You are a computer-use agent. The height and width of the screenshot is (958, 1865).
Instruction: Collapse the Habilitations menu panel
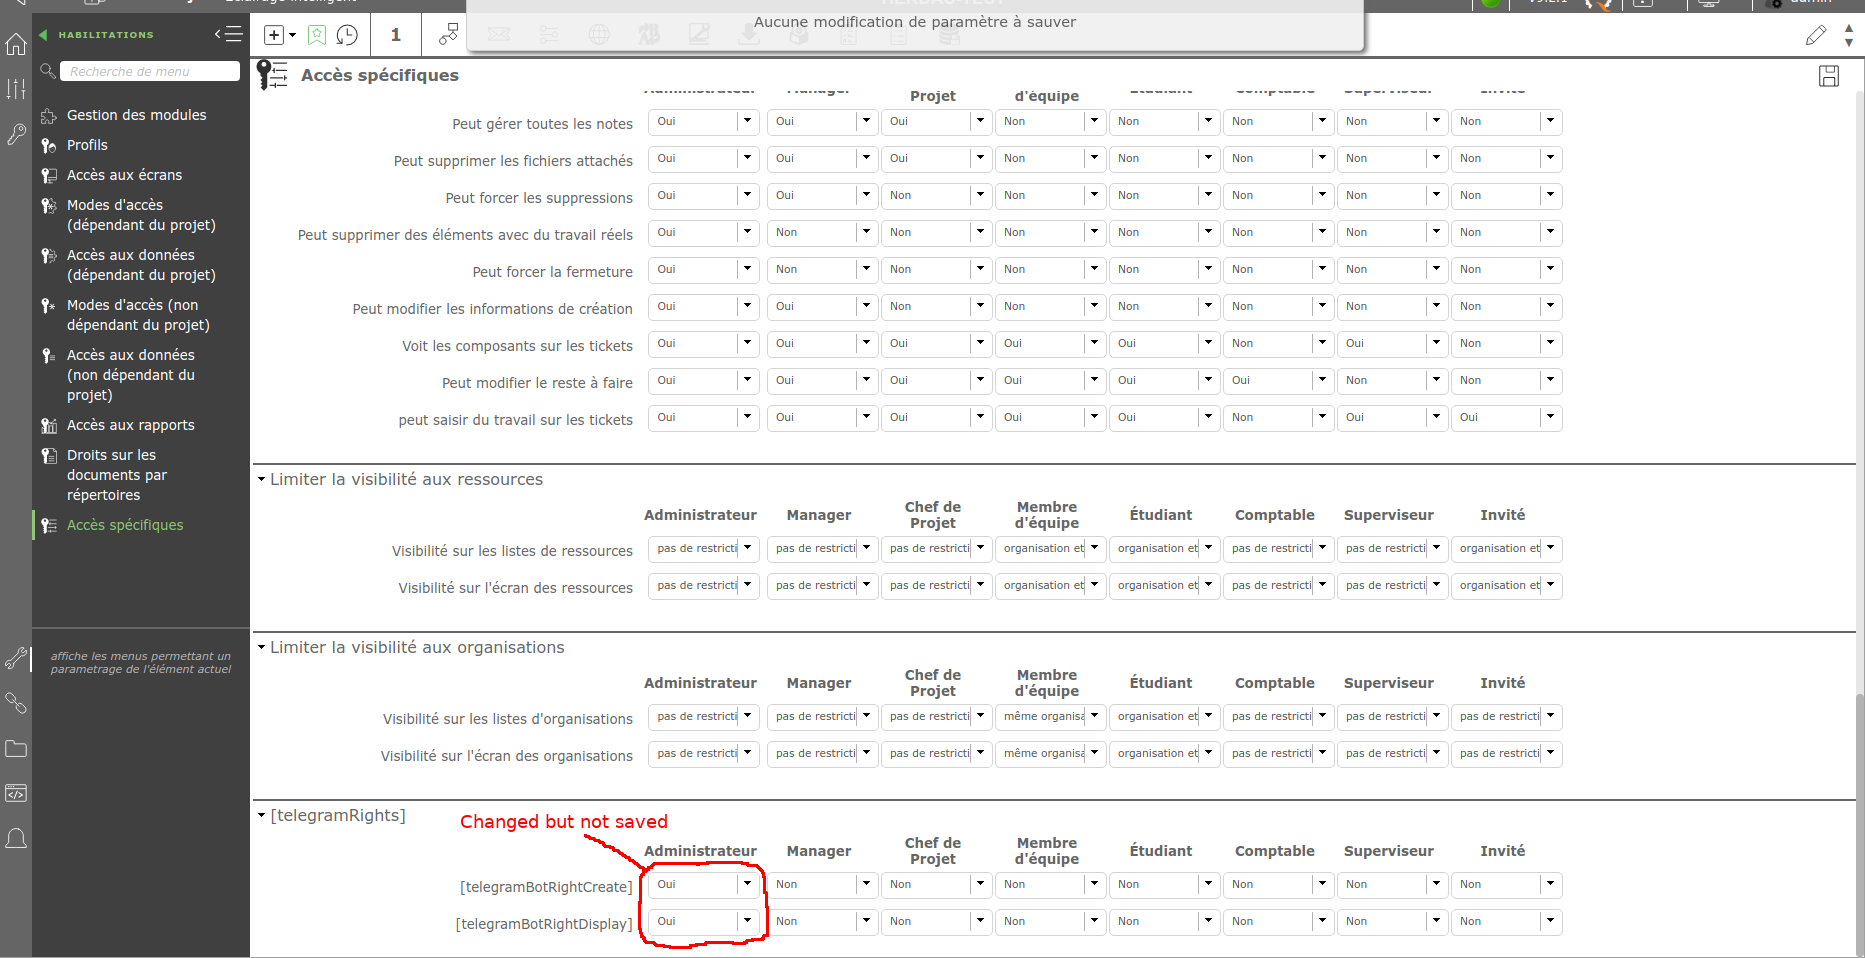pyautogui.click(x=229, y=35)
